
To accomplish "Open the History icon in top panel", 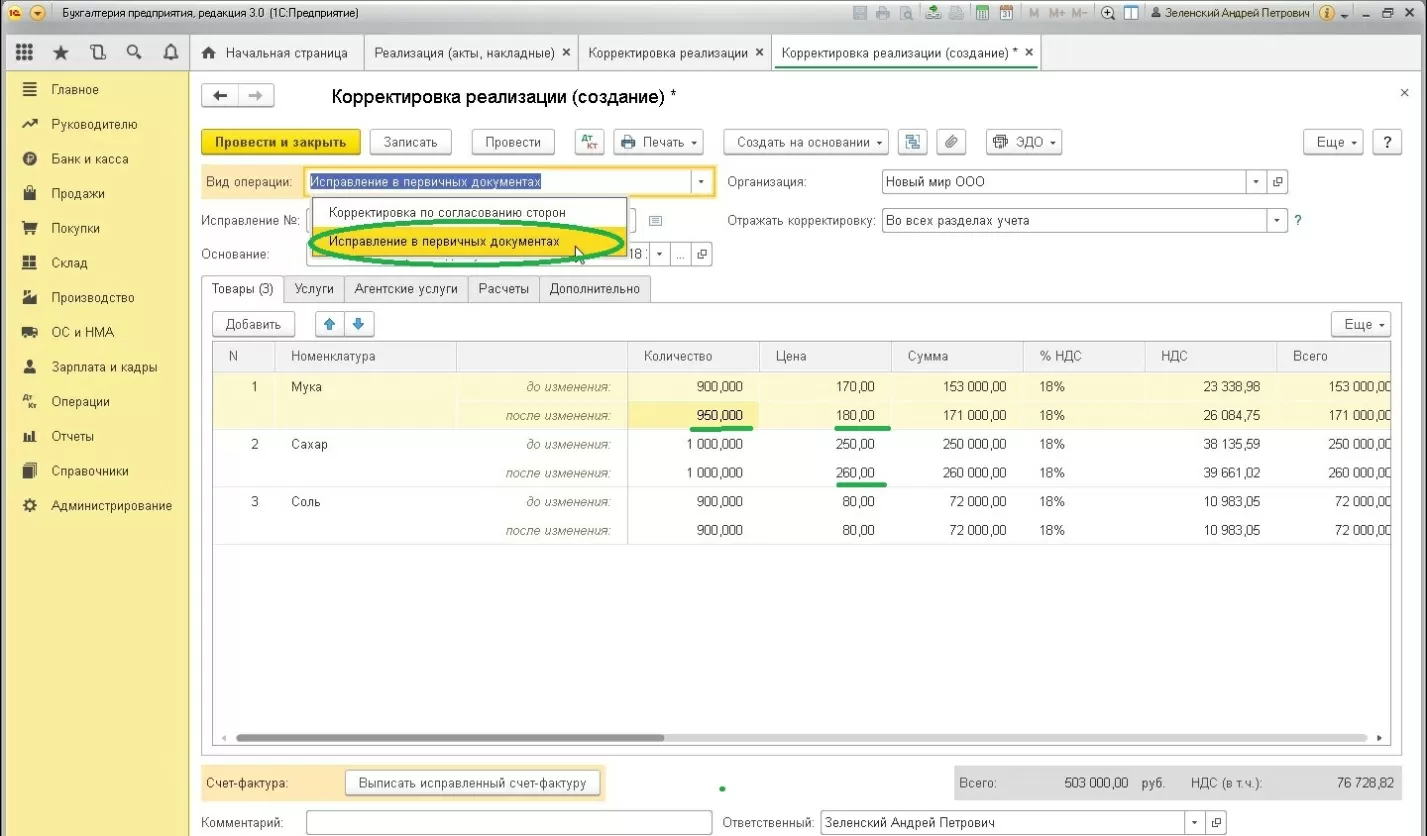I will click(97, 52).
